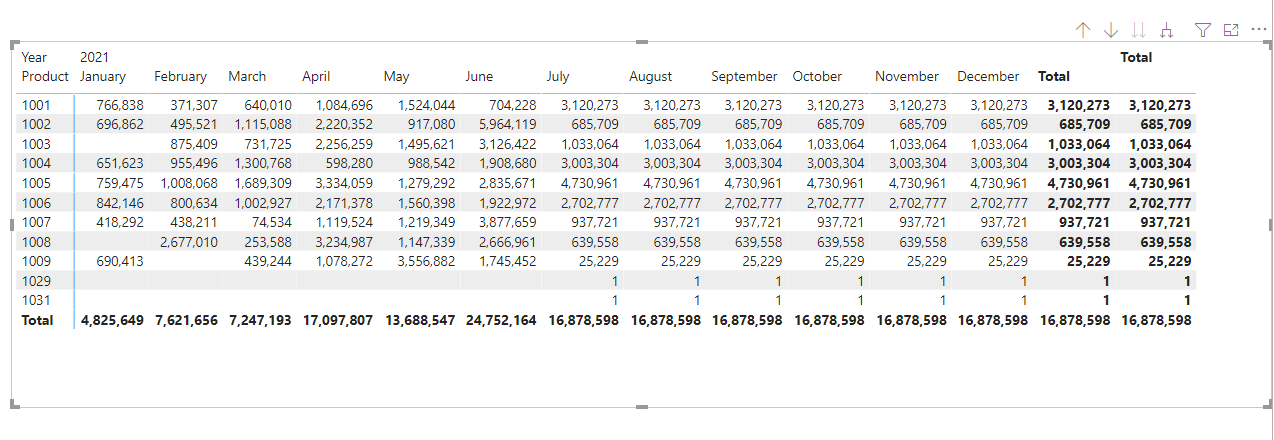Viewport: 1274px width, 440px height.
Task: Select the Year header label
Action: click(34, 57)
